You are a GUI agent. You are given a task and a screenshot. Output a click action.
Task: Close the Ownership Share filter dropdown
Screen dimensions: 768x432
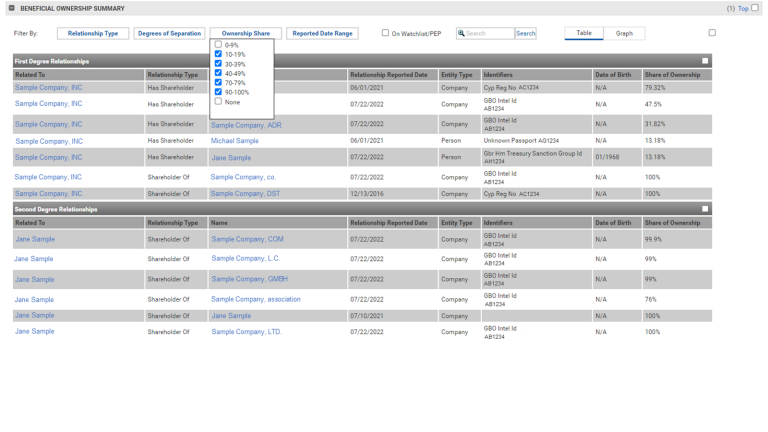pos(245,33)
